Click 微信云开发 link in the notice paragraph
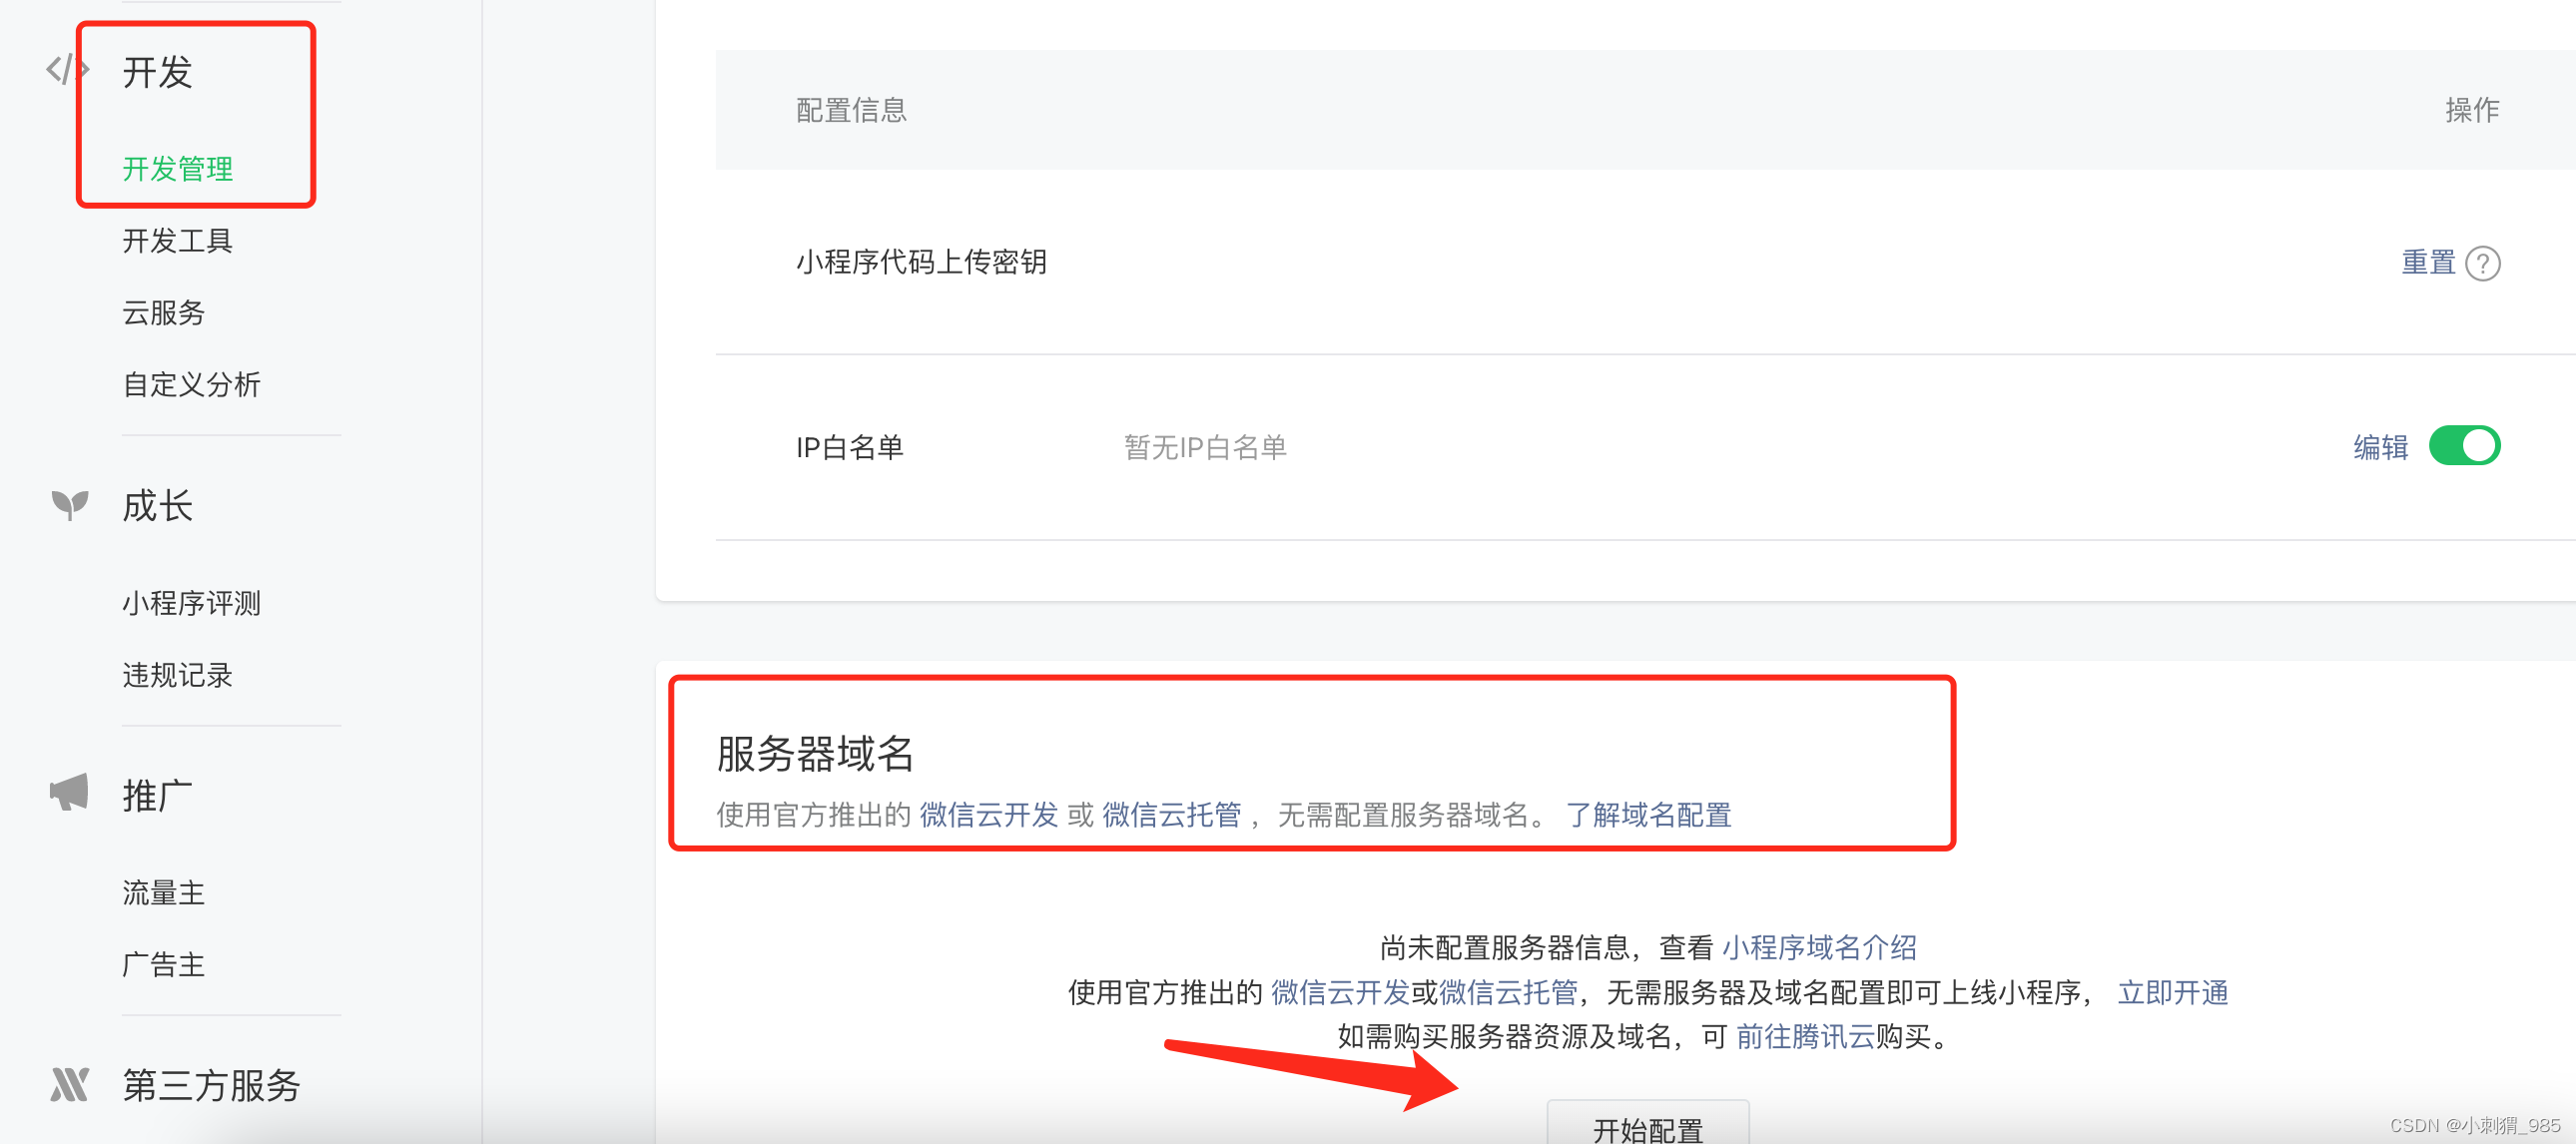This screenshot has width=2576, height=1144. click(1340, 992)
